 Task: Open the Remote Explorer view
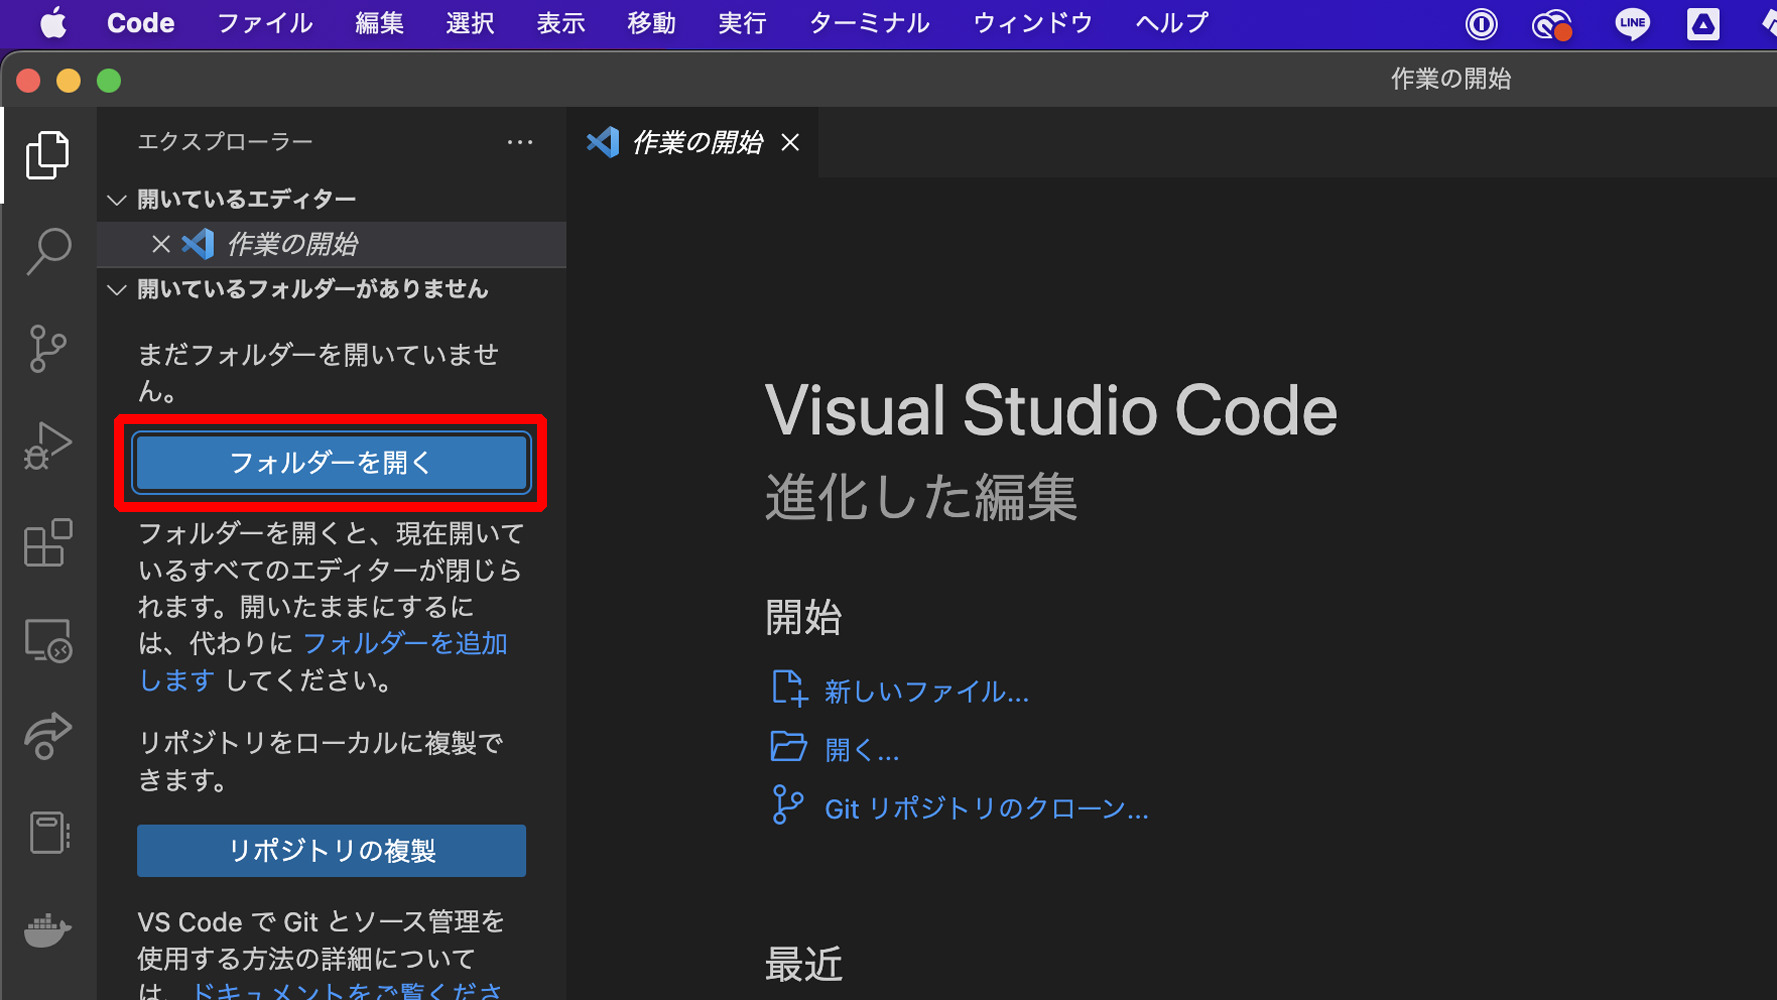(x=47, y=640)
